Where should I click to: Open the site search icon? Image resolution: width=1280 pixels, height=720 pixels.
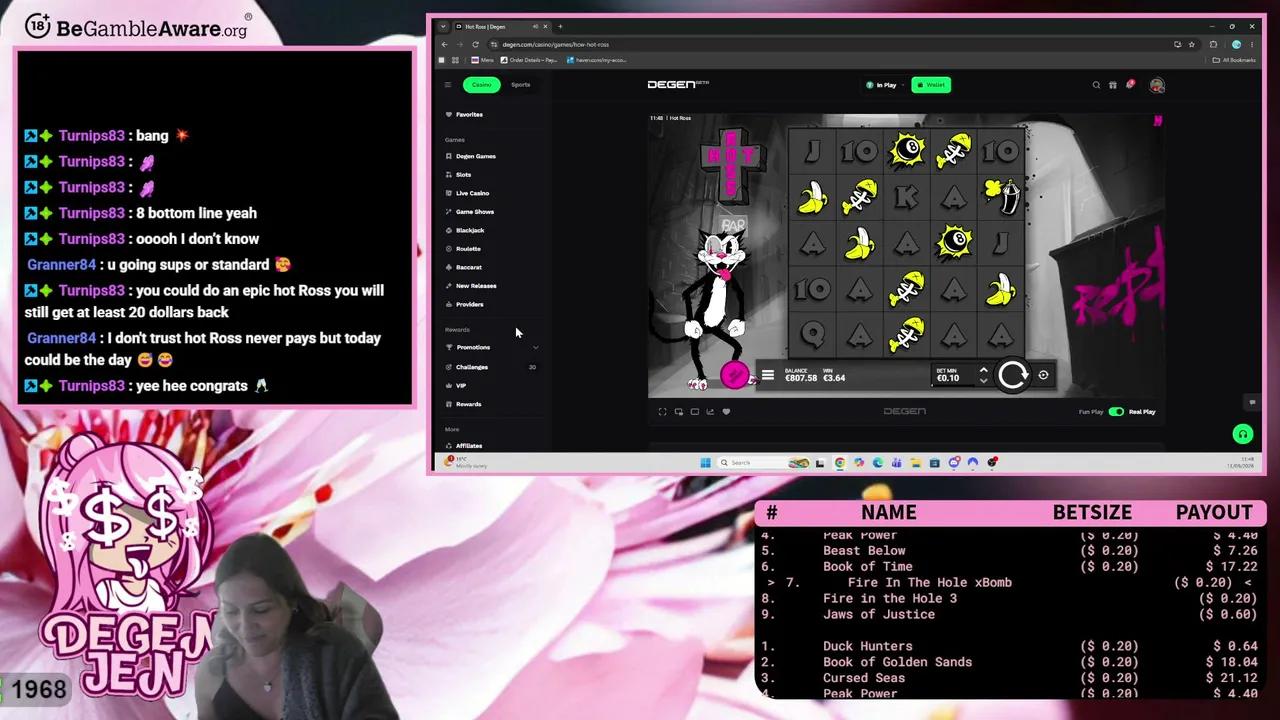tap(1096, 85)
